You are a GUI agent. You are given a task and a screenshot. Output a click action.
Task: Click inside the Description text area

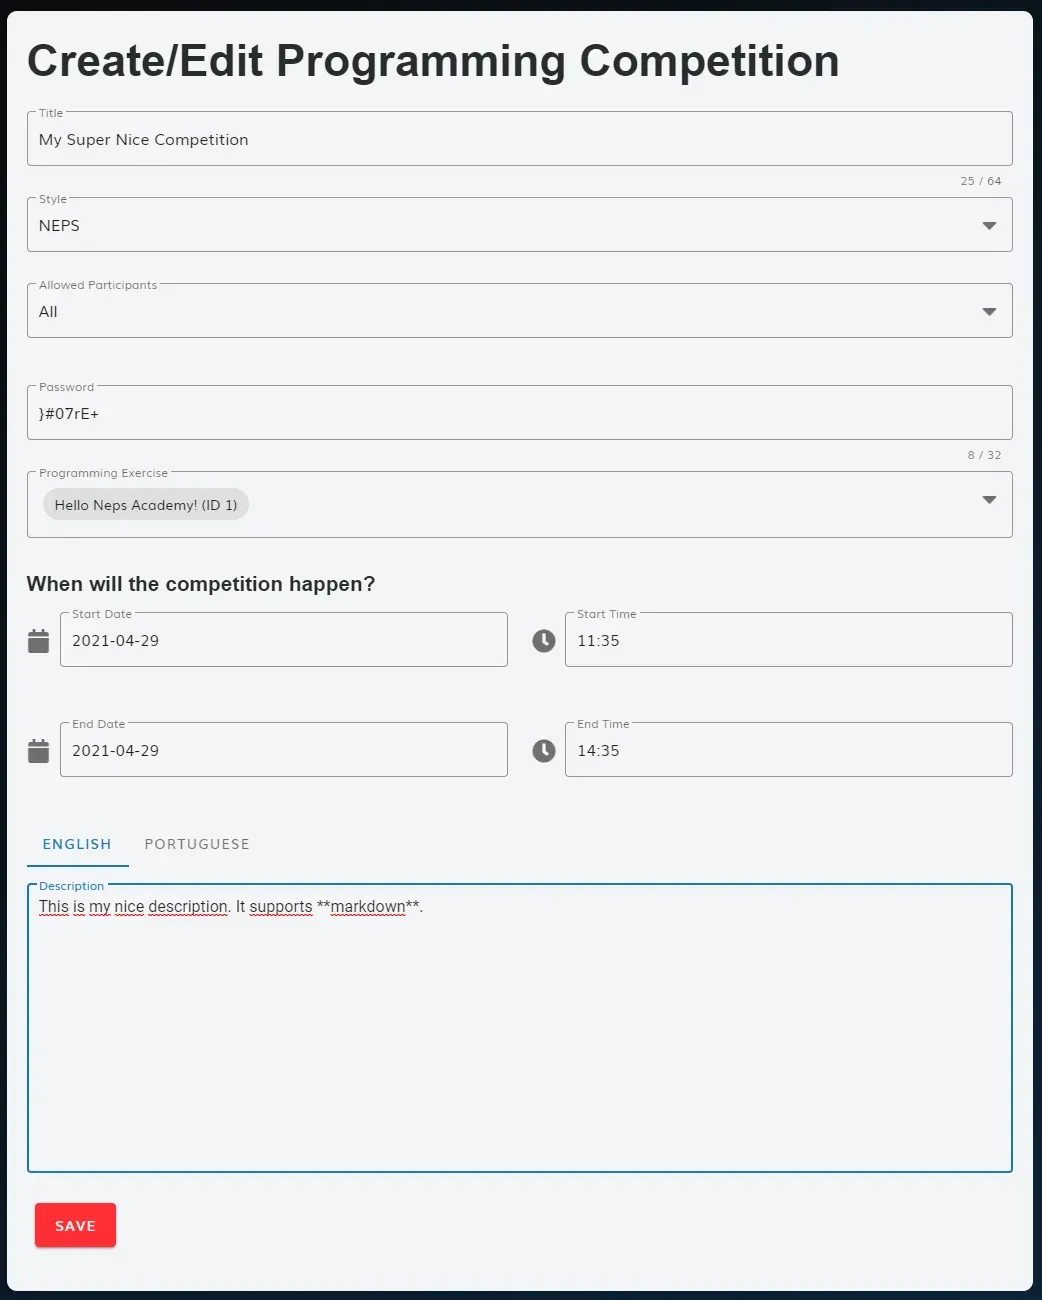pyautogui.click(x=519, y=1028)
